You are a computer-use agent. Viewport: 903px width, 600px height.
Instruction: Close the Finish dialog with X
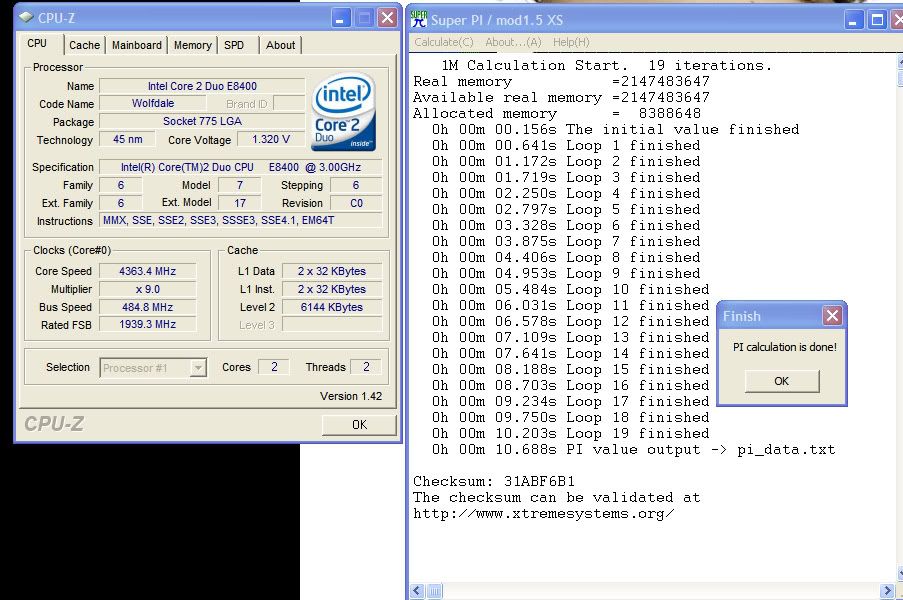832,316
